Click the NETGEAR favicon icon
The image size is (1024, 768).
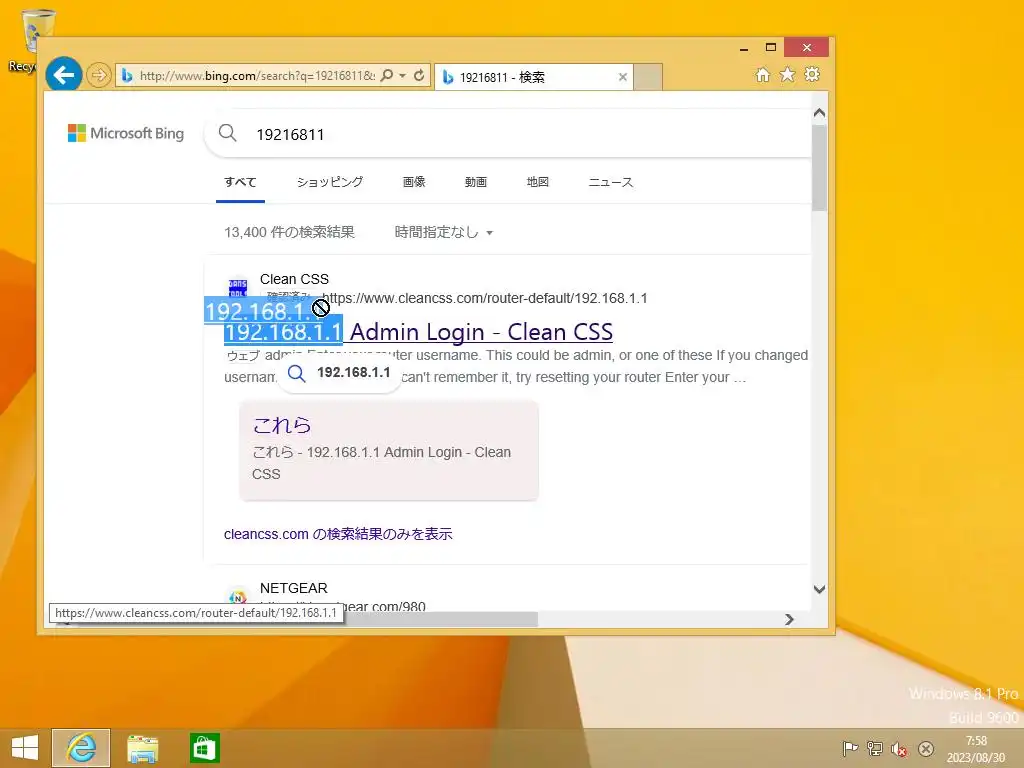238,597
